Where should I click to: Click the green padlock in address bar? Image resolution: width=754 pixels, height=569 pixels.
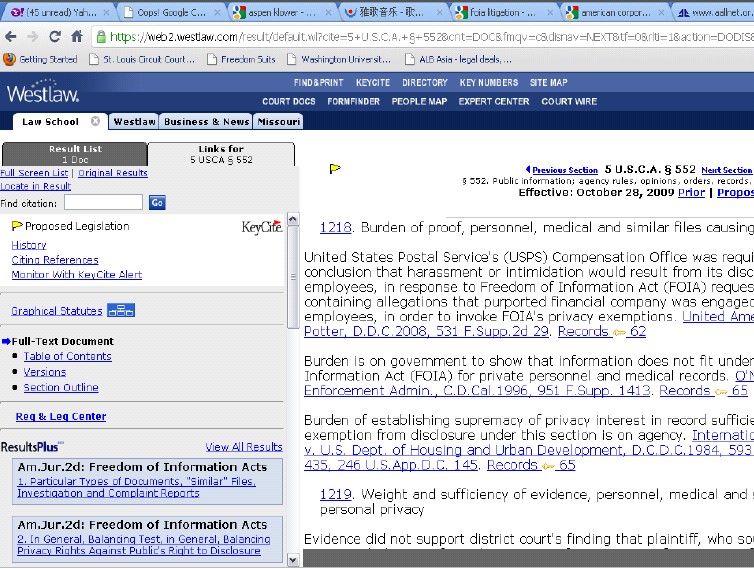[101, 37]
